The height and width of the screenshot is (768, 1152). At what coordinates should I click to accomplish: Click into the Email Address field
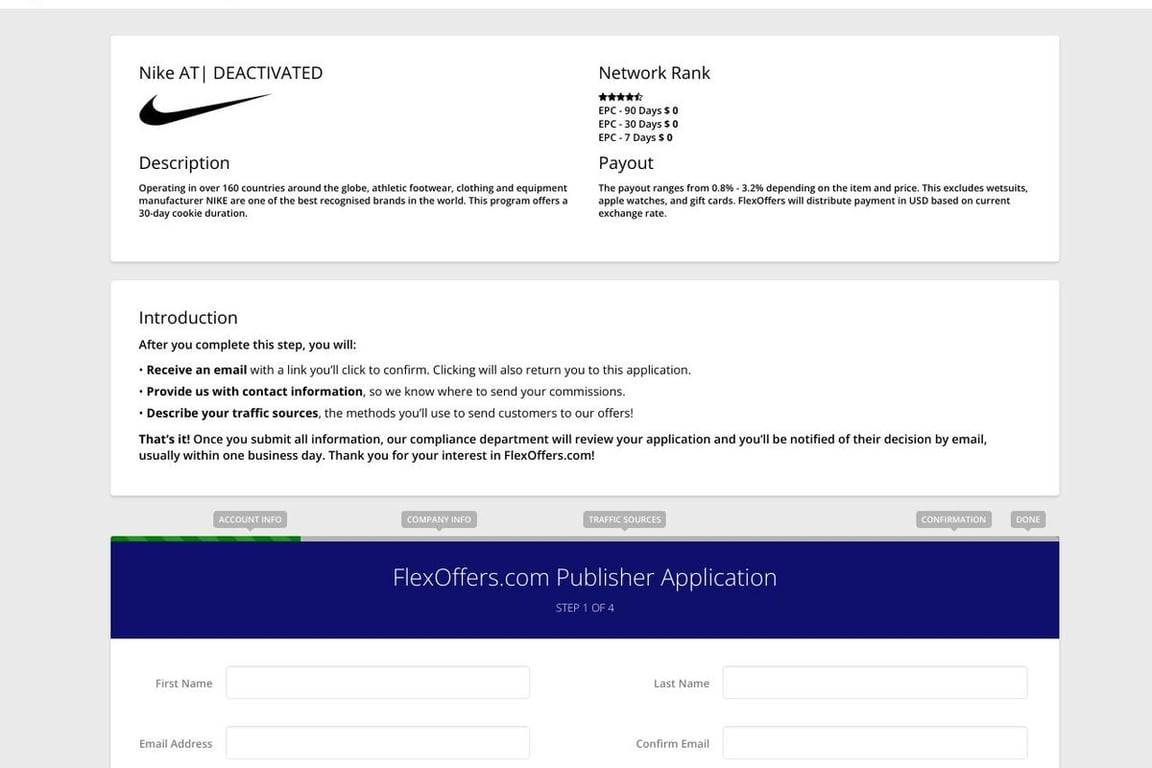377,743
